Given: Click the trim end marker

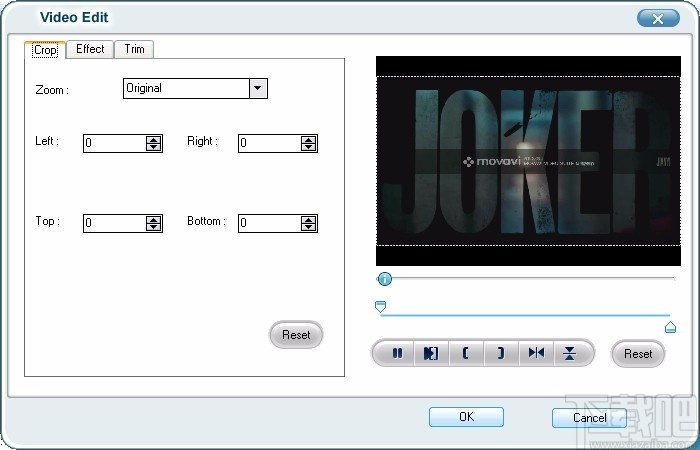Looking at the screenshot, I should 670,327.
